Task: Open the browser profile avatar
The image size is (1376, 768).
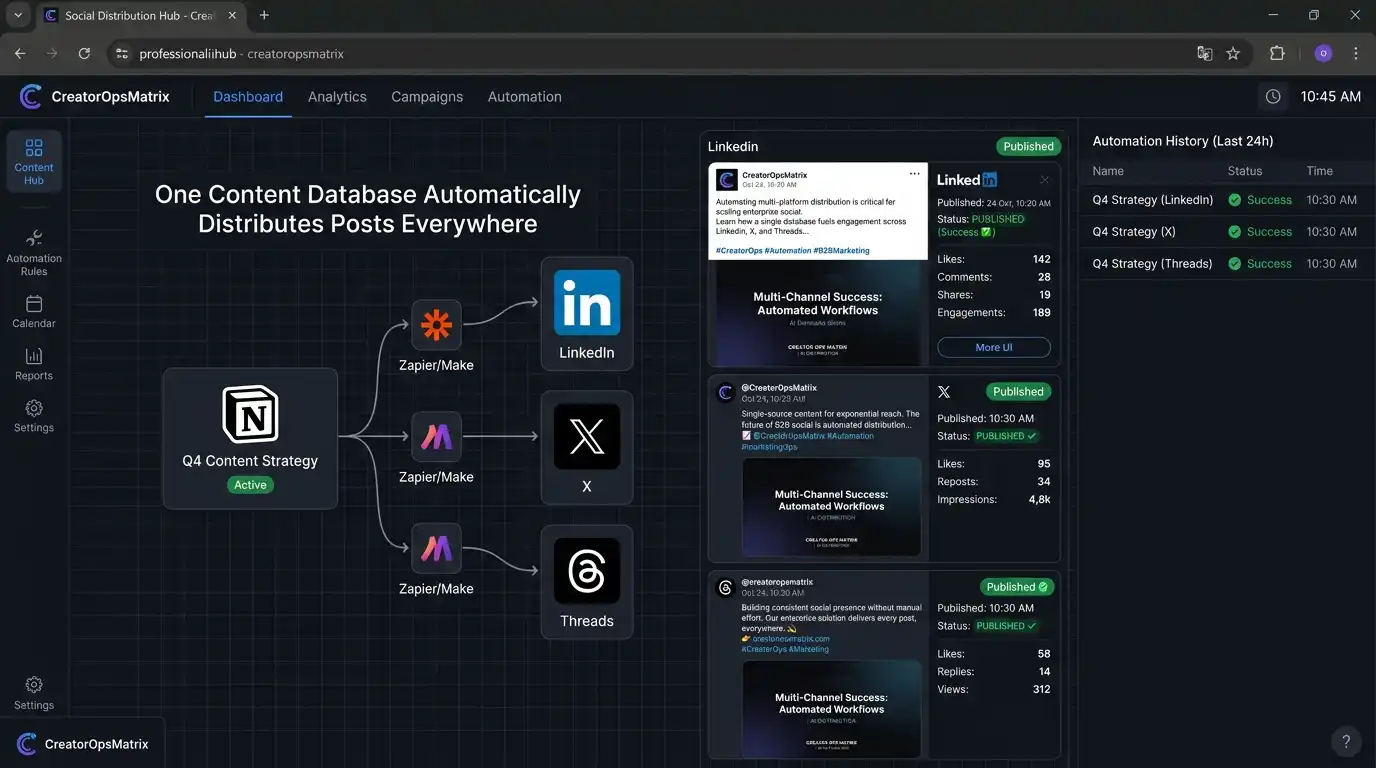Action: [x=1323, y=54]
